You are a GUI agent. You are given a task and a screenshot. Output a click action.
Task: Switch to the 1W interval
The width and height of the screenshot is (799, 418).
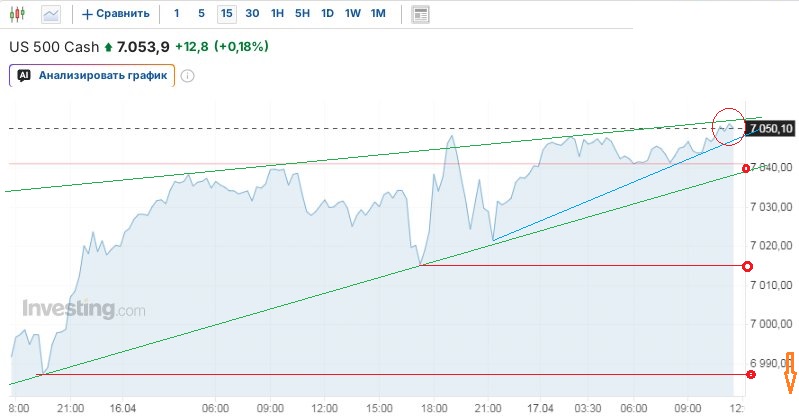pyautogui.click(x=352, y=14)
